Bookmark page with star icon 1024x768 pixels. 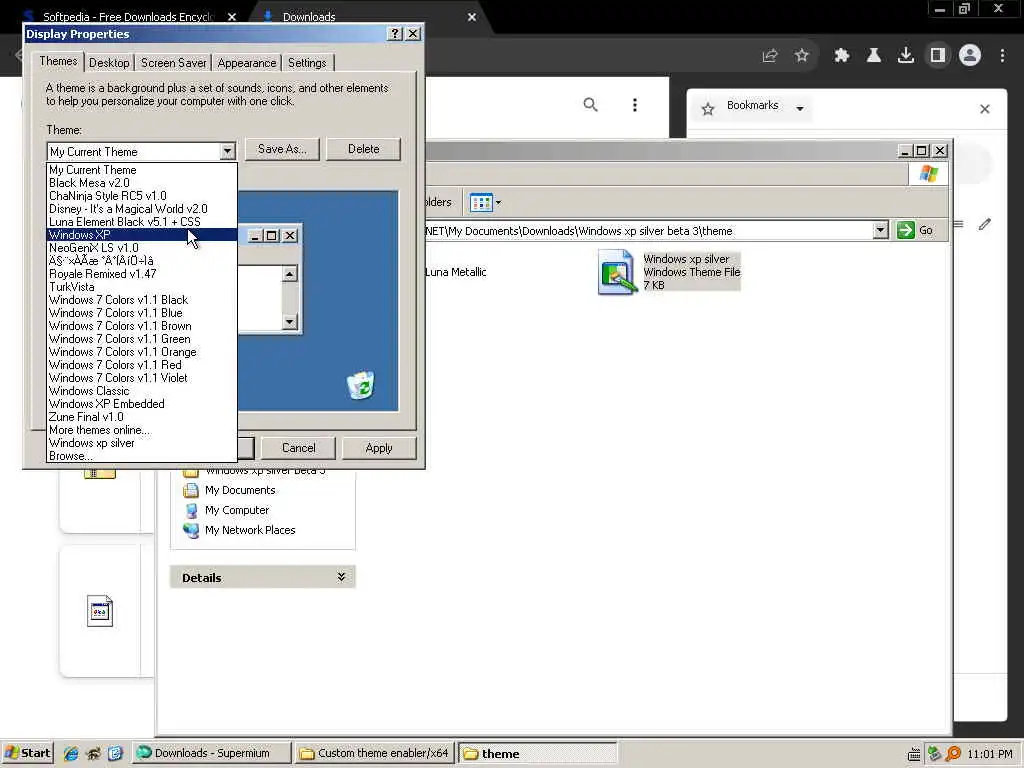pos(802,56)
